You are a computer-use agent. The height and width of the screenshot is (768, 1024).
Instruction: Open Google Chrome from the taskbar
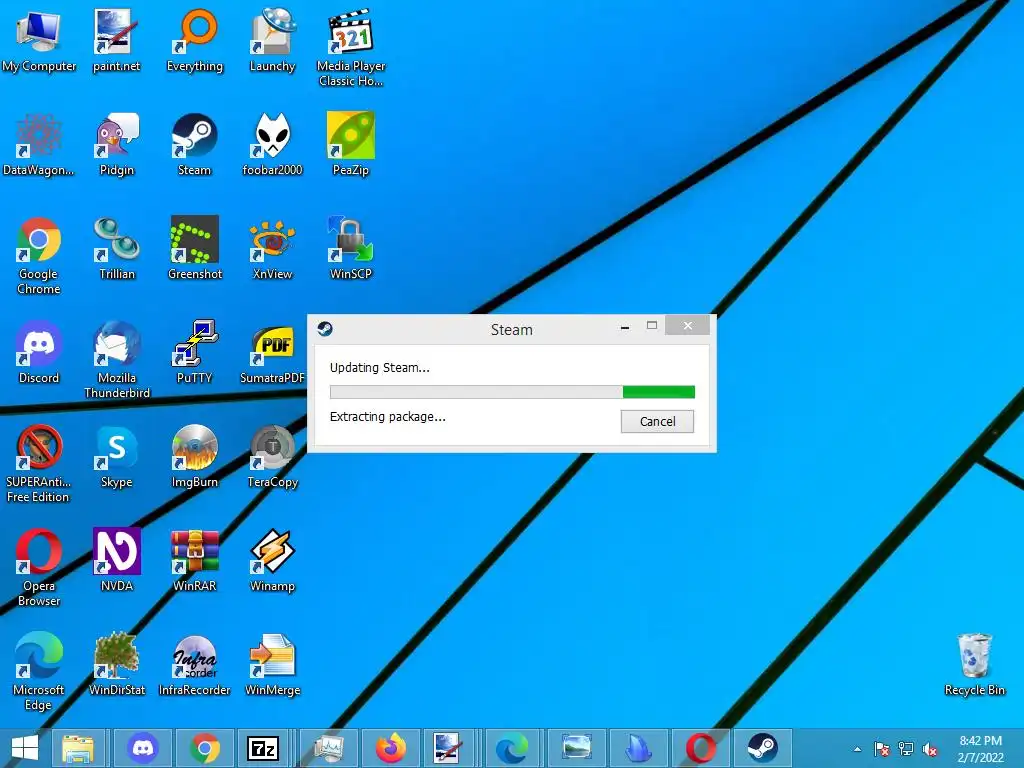click(204, 748)
